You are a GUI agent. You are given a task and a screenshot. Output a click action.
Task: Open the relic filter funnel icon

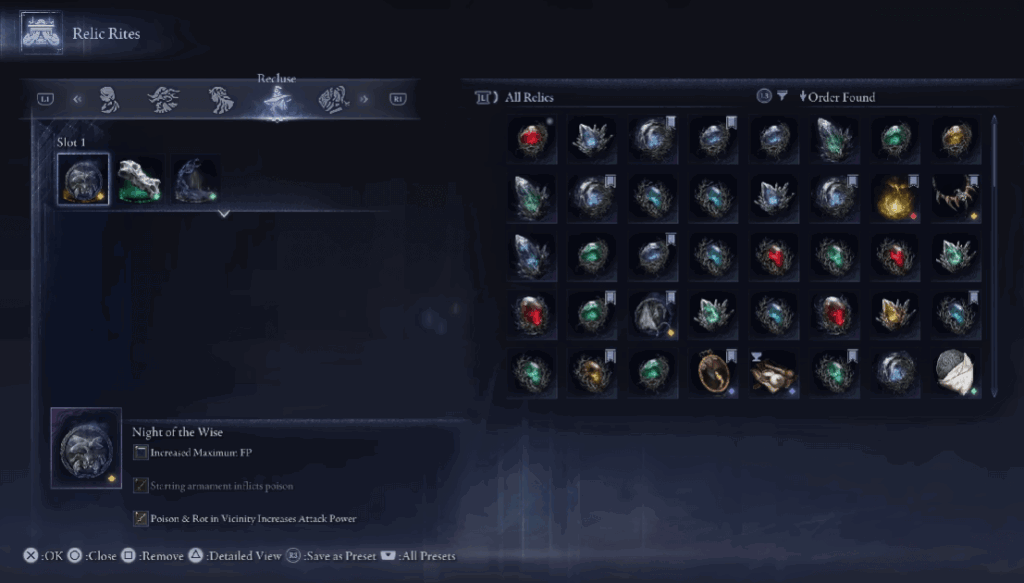[782, 96]
